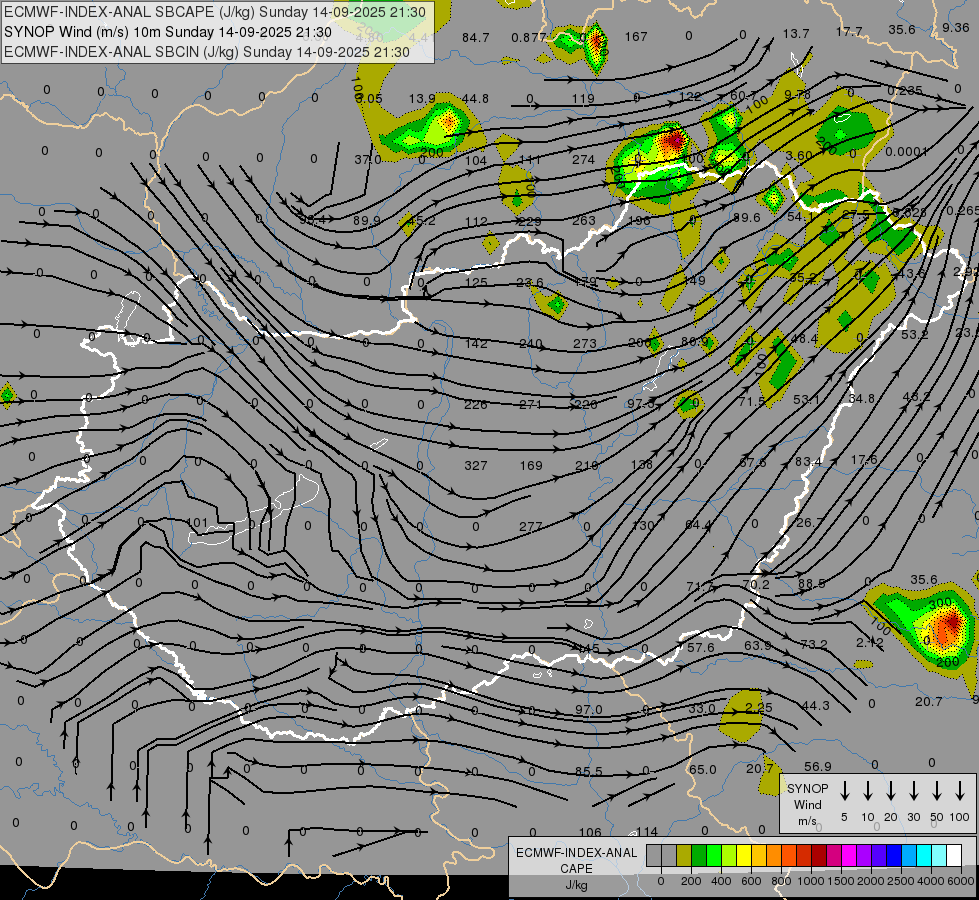This screenshot has height=900, width=979.
Task: Click the 2500 tick label on CAPE scale
Action: pyautogui.click(x=901, y=881)
